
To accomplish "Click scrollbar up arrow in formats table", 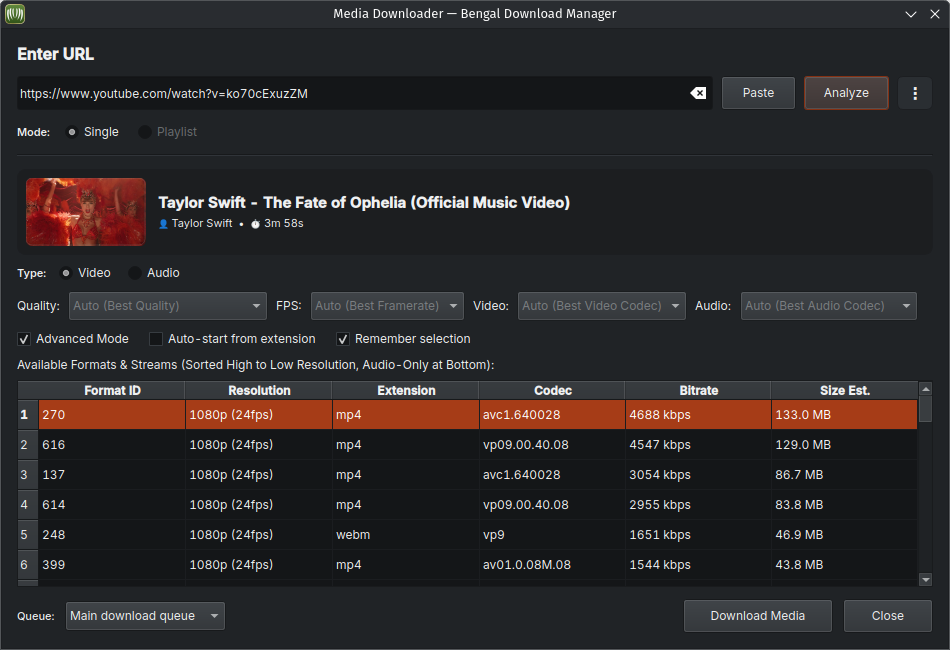I will [x=925, y=389].
